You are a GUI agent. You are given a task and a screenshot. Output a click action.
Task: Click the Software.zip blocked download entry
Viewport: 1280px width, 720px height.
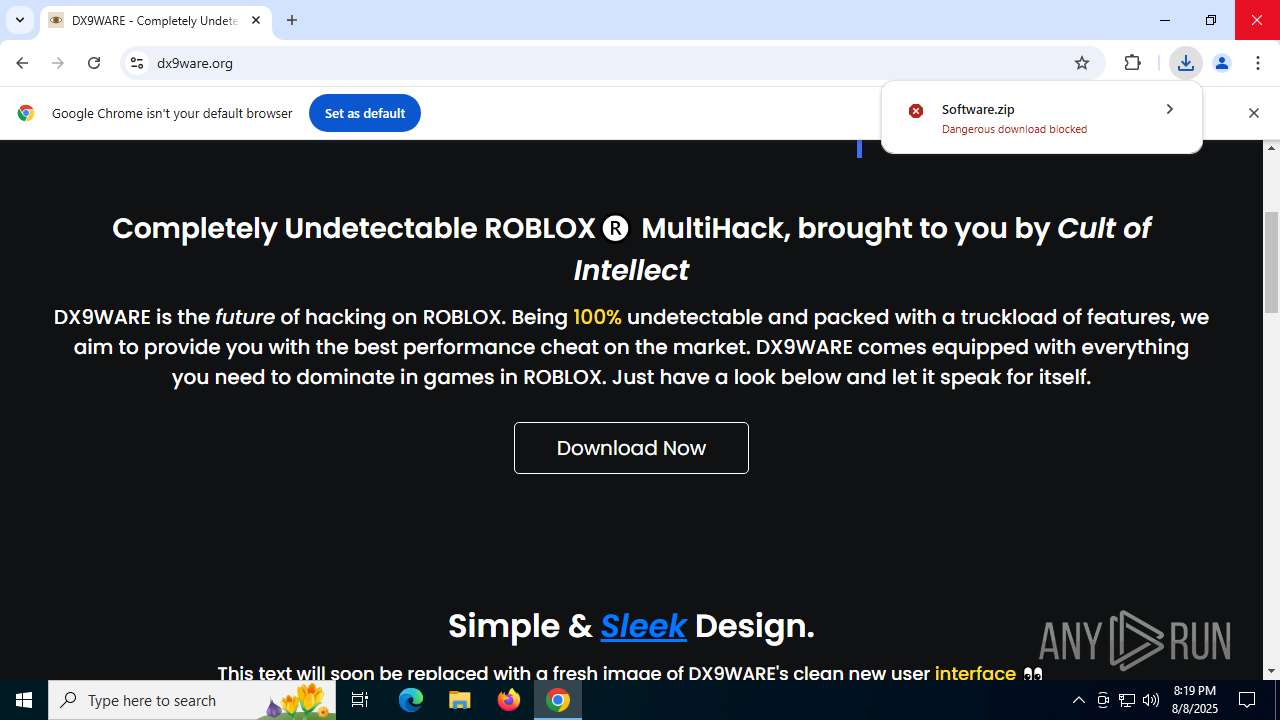(x=1041, y=118)
